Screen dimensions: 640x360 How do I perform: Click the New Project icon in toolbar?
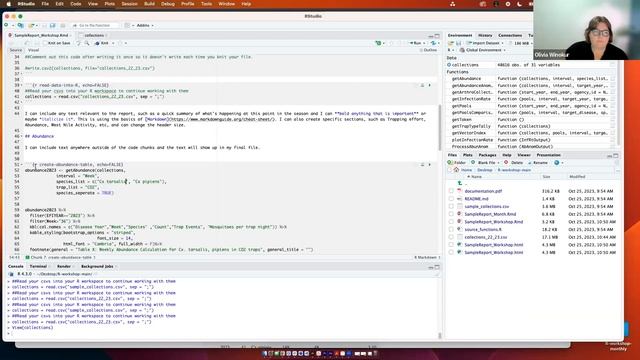tap(20, 25)
